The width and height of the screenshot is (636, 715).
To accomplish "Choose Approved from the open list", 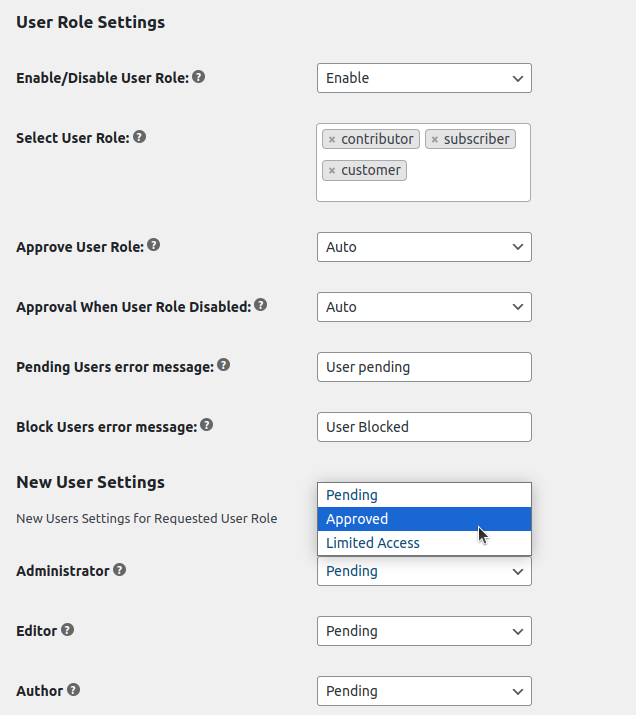I will pos(424,519).
